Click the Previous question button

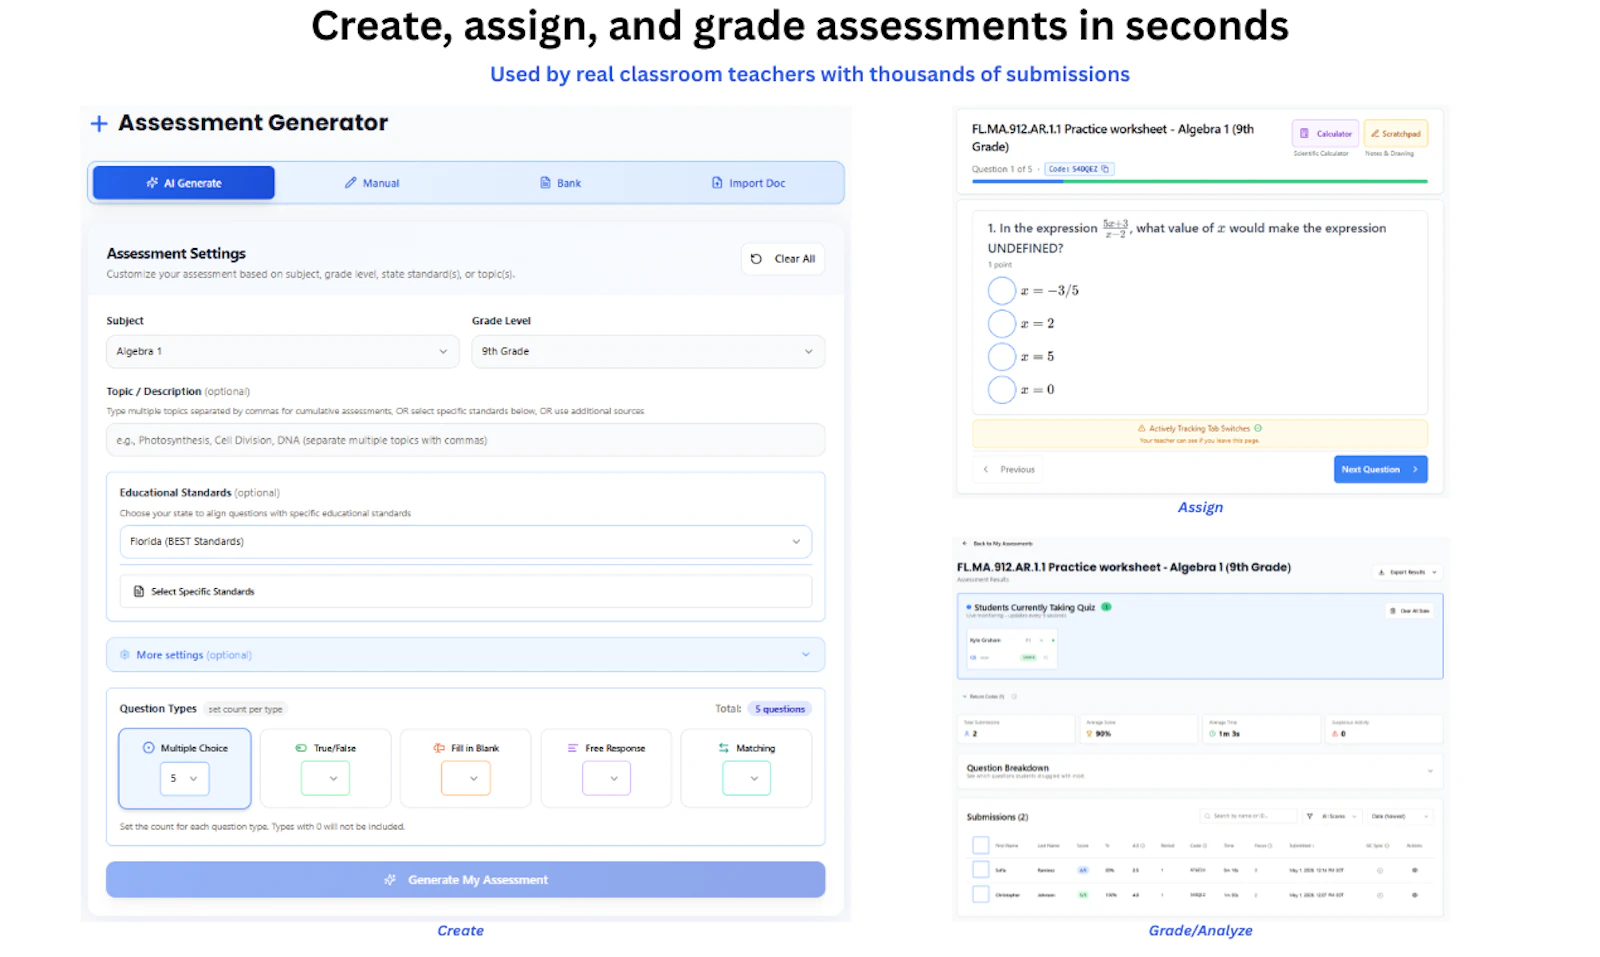pos(1009,469)
